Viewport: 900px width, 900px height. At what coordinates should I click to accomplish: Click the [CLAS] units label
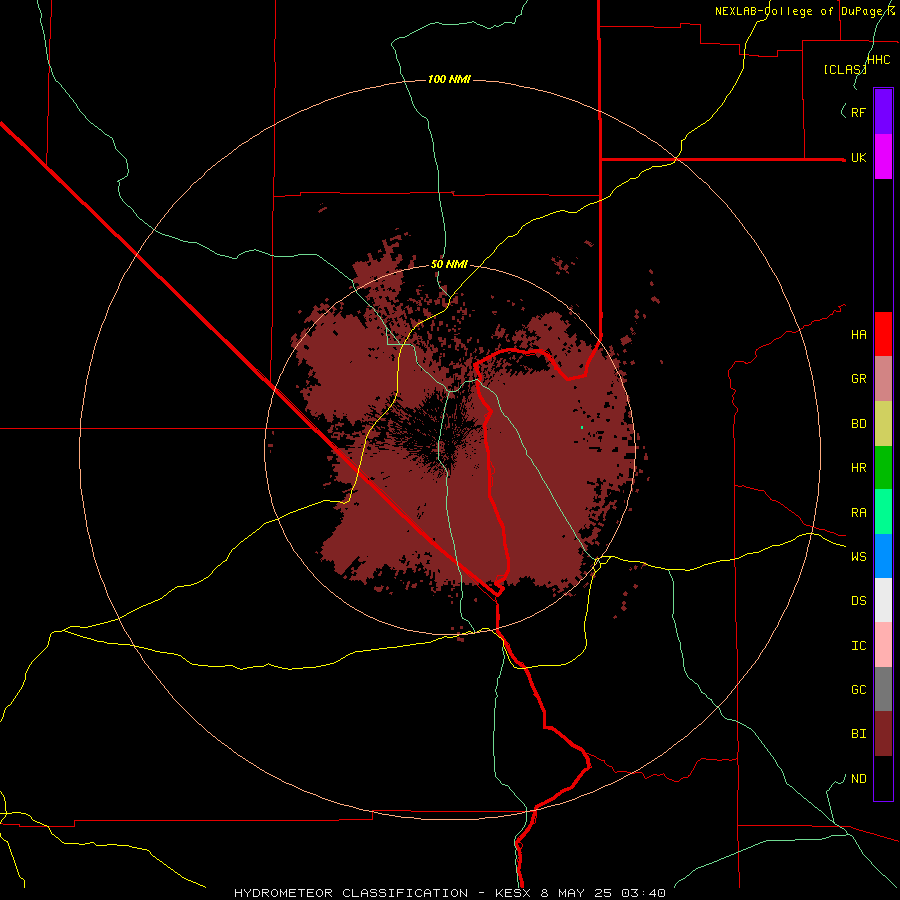(x=845, y=70)
